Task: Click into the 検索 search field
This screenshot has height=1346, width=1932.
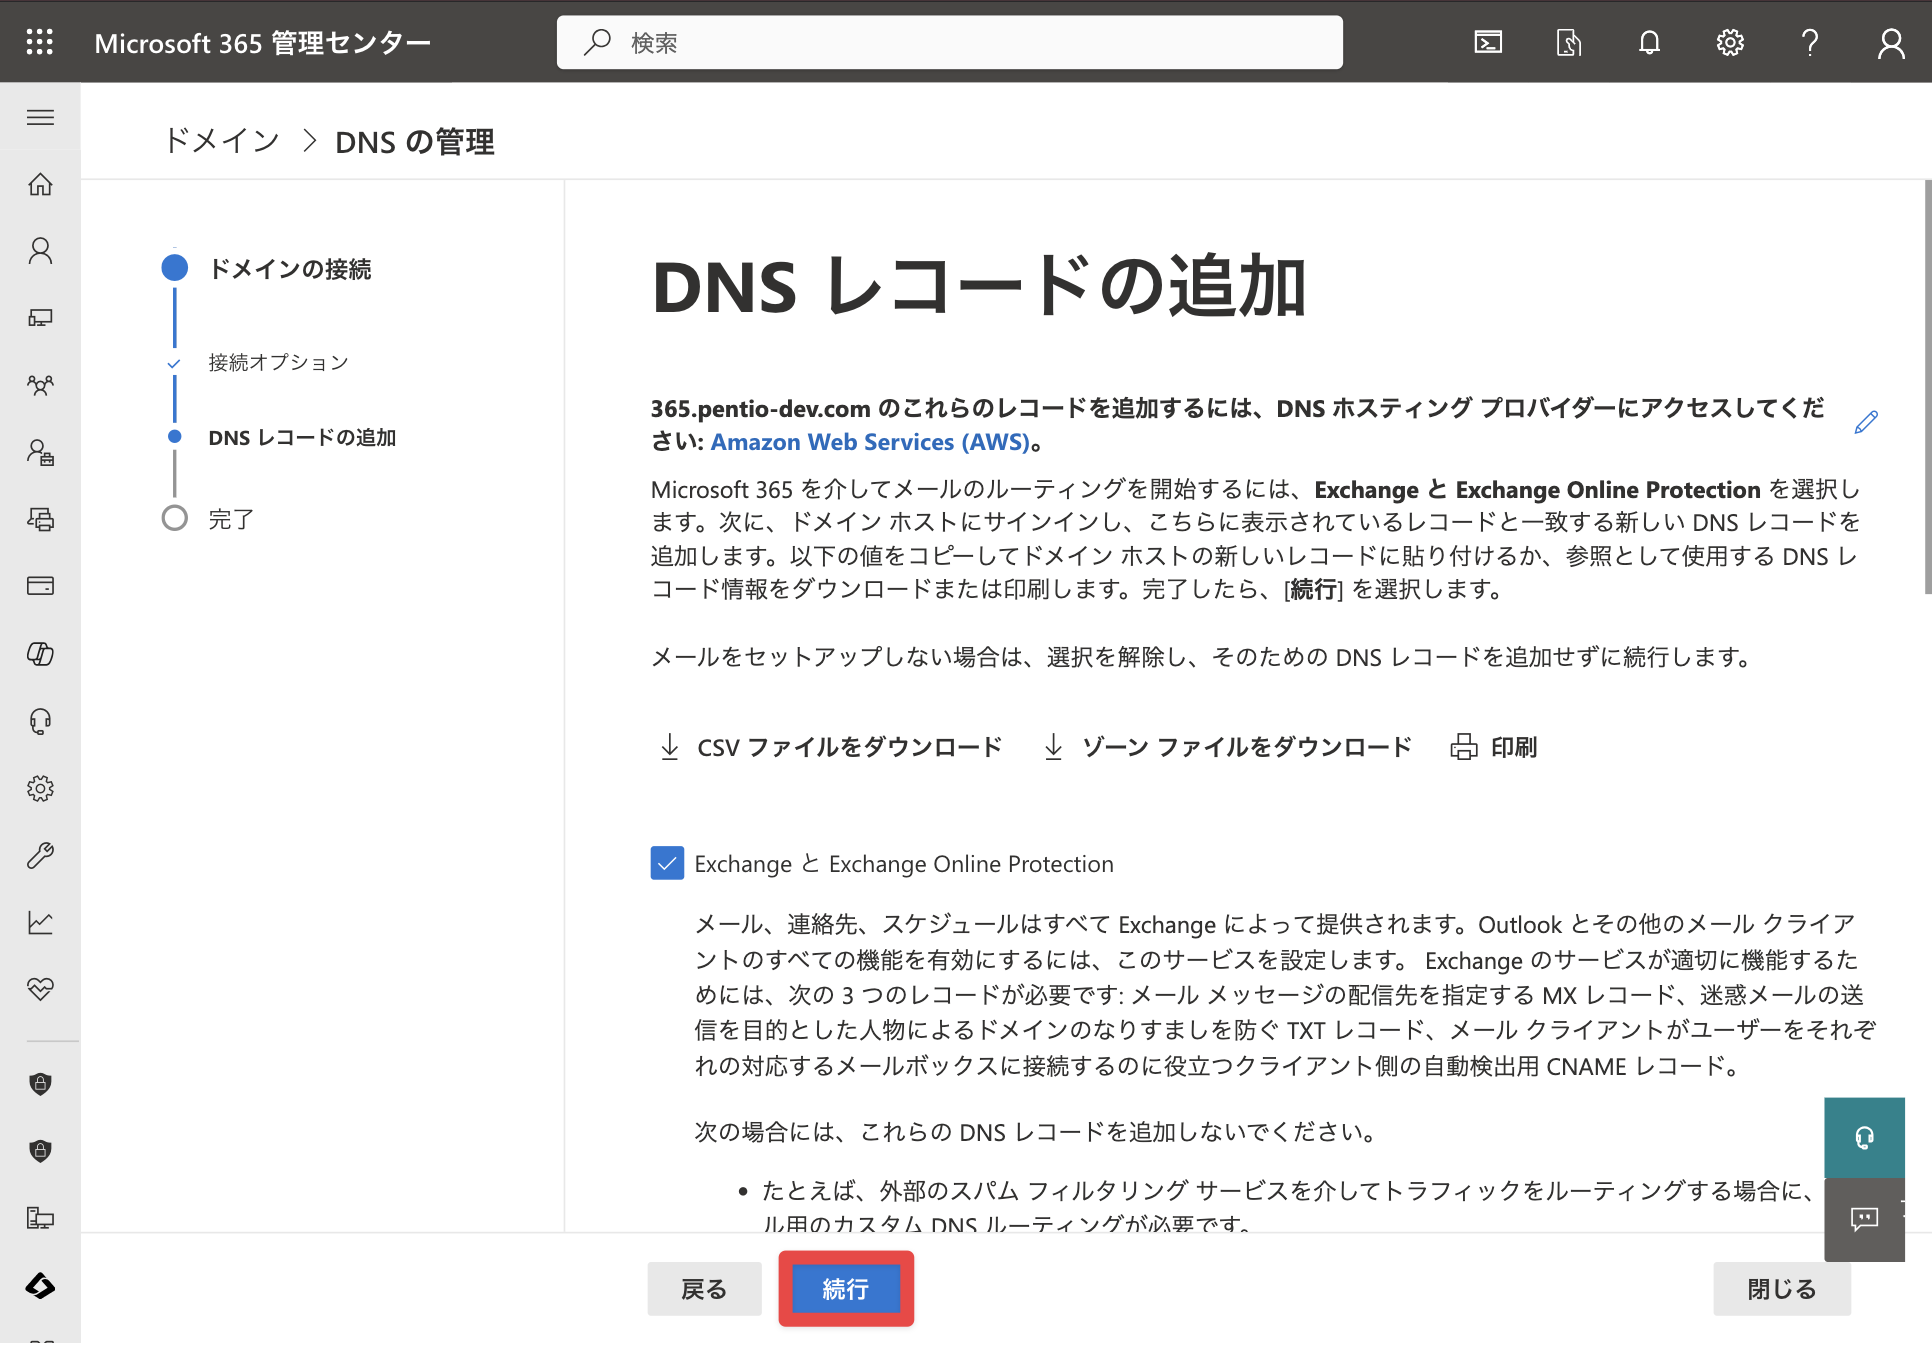Action: 950,42
